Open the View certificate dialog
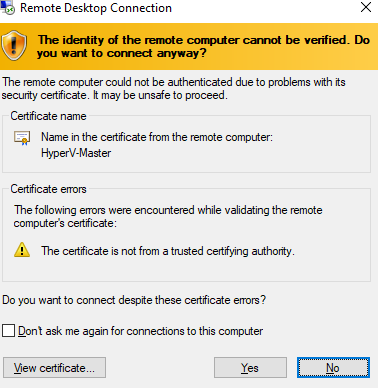378x388 pixels. pos(54,368)
